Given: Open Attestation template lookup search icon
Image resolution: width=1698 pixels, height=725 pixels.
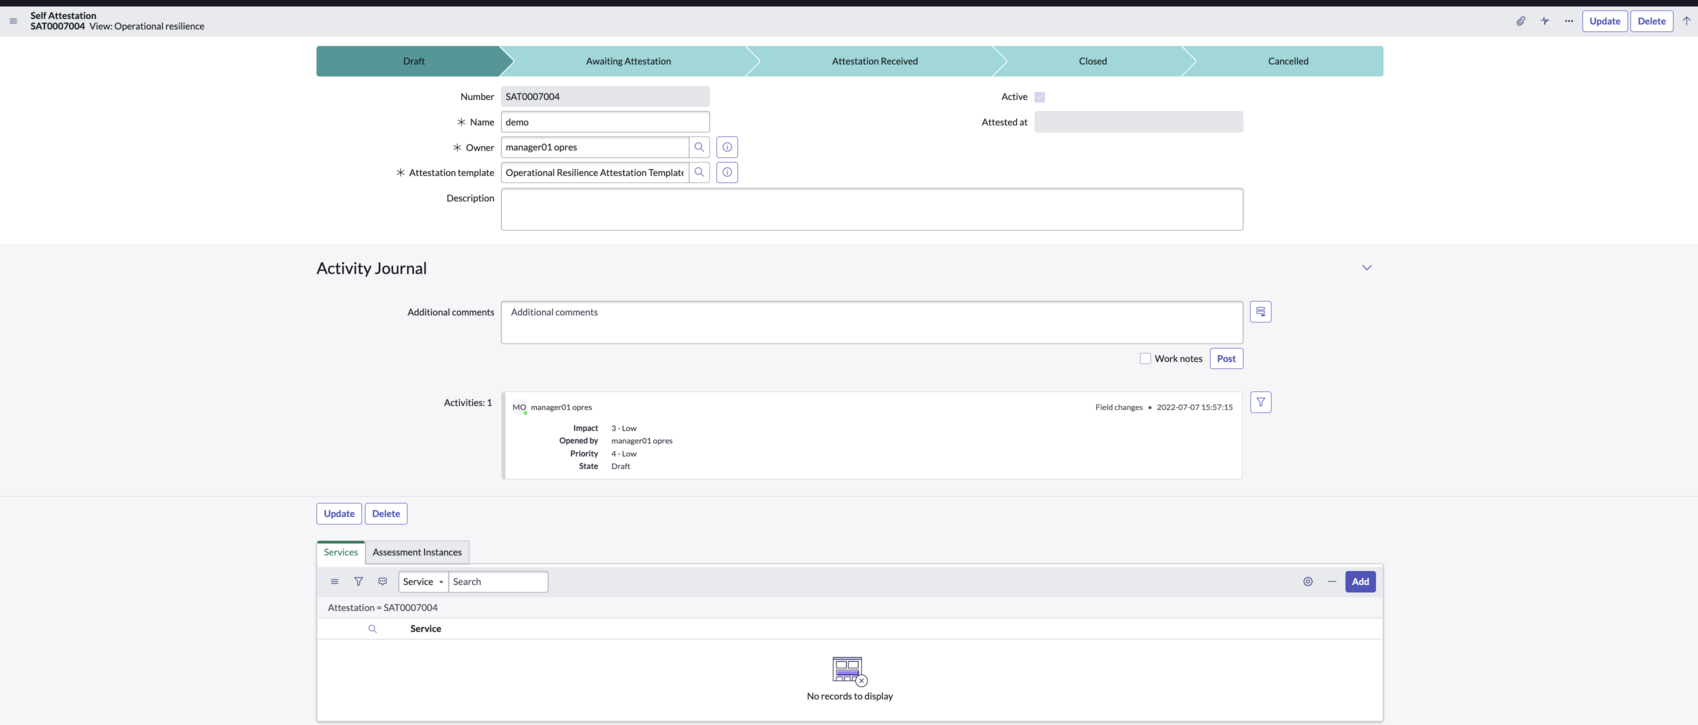Looking at the screenshot, I should point(699,172).
